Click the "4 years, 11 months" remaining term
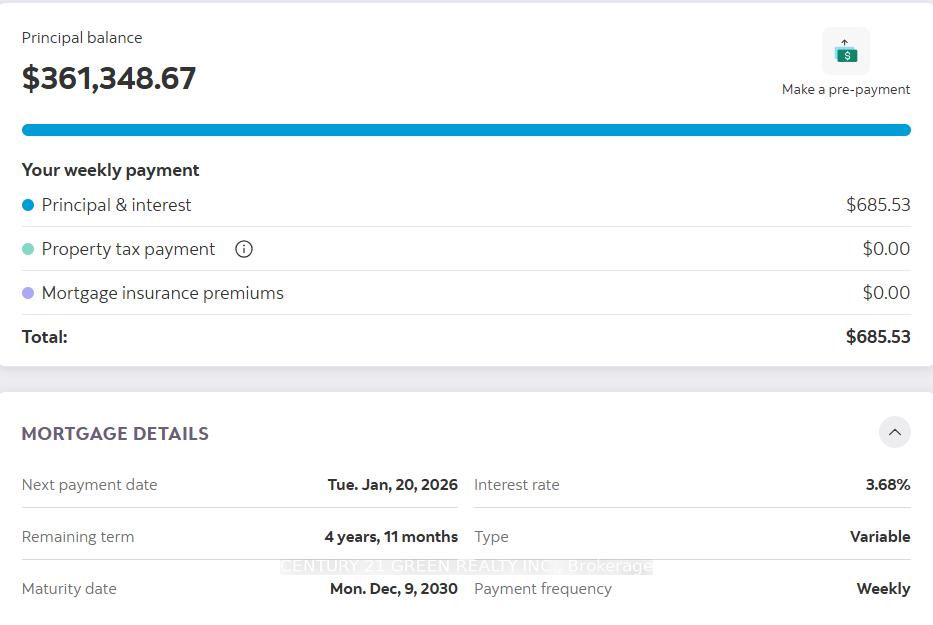This screenshot has height=625, width=933. [x=391, y=537]
